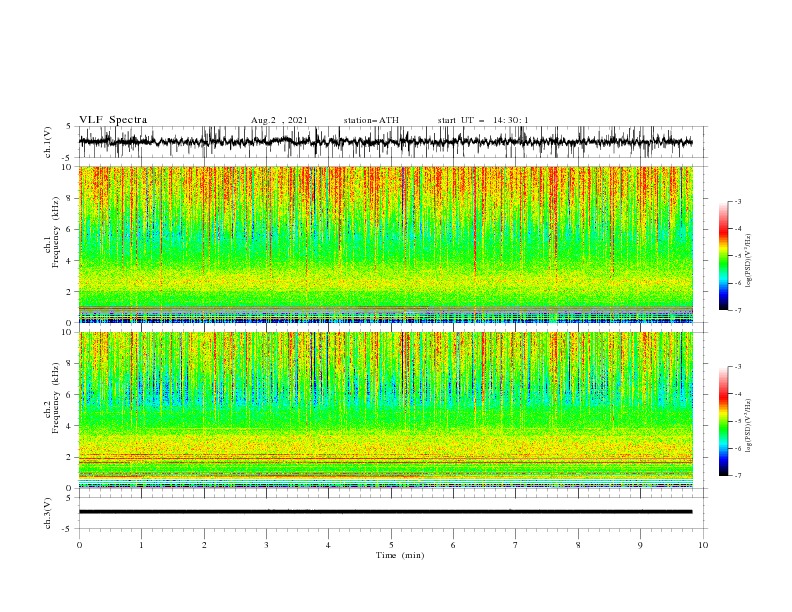Click the upper colorbar "log(PSD)(V²/Hz)" label

click(748, 261)
